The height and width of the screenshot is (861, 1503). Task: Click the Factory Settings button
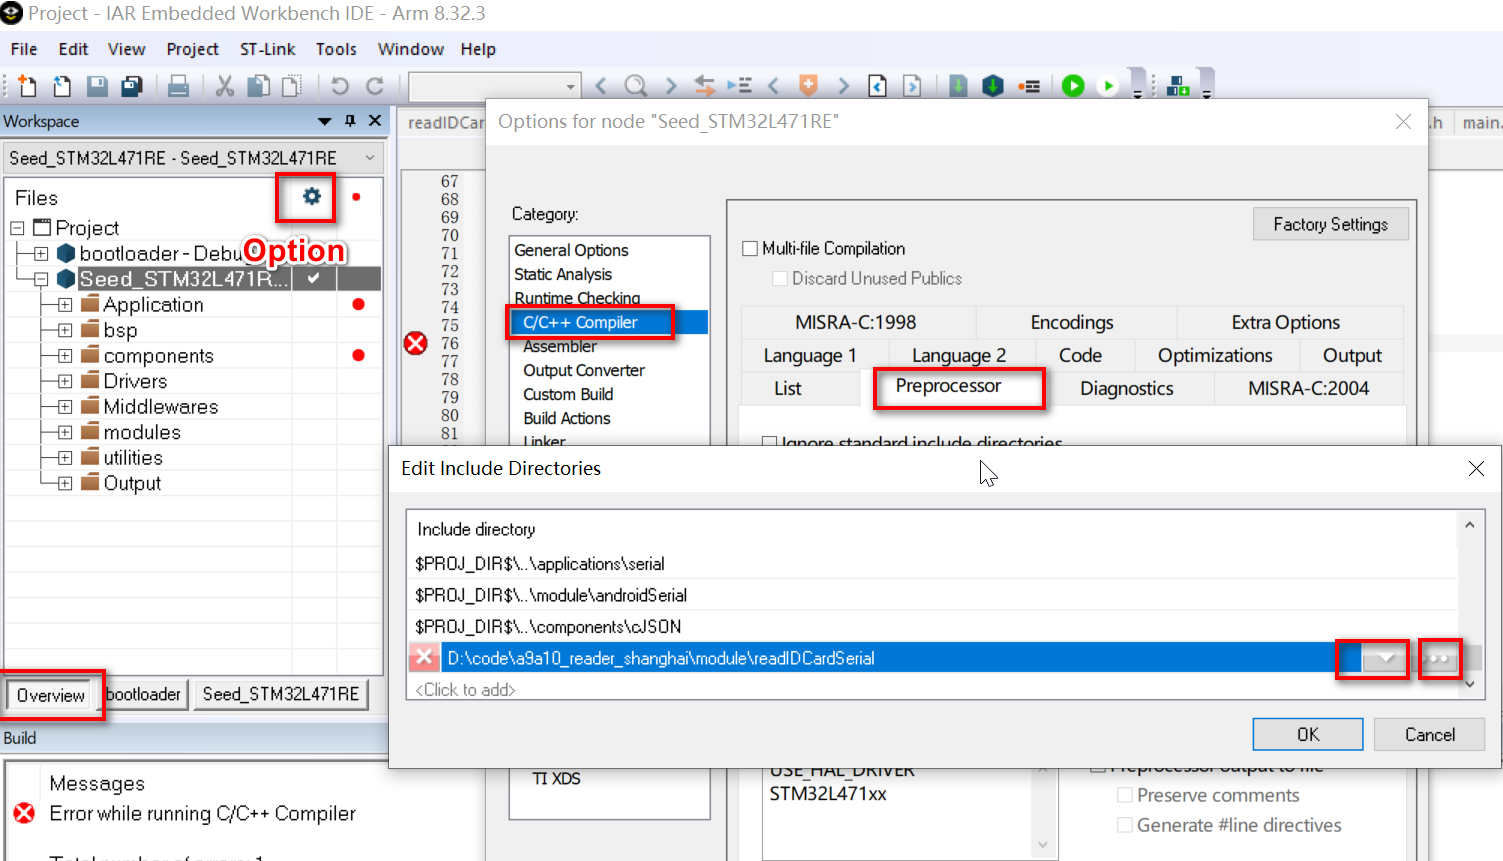pyautogui.click(x=1330, y=224)
